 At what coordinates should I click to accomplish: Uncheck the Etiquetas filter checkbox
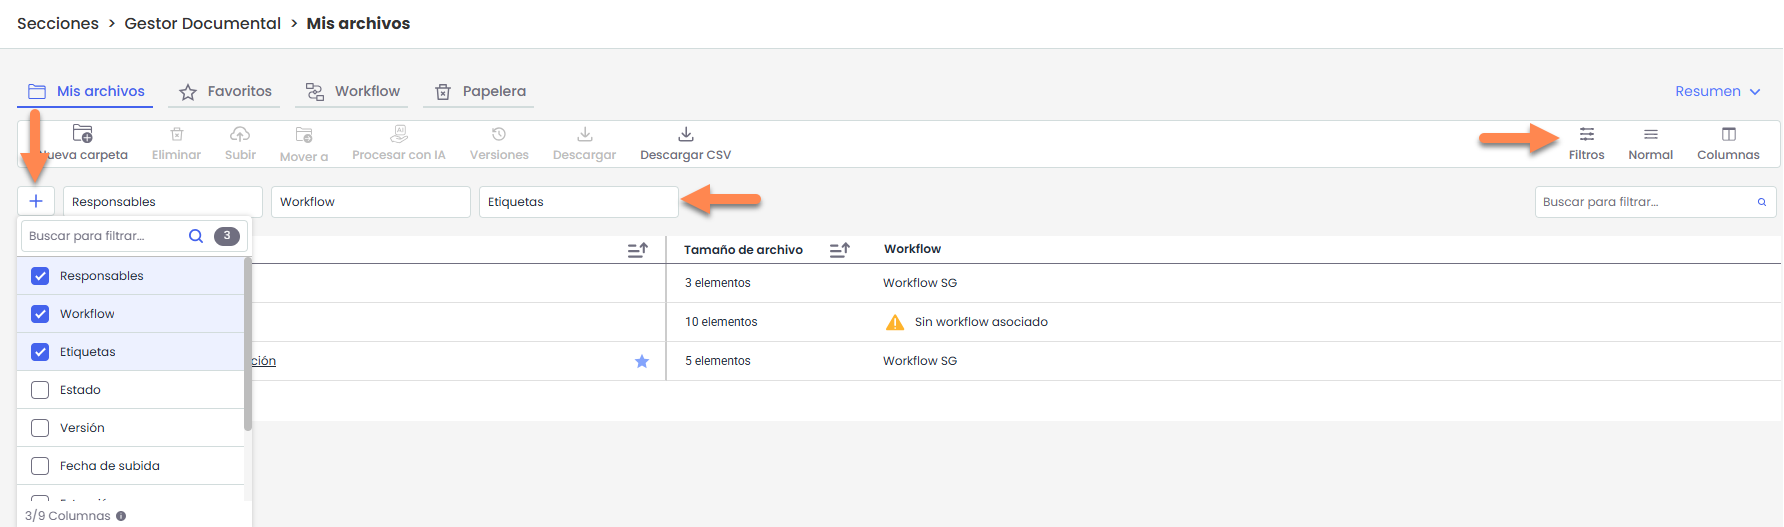click(40, 352)
